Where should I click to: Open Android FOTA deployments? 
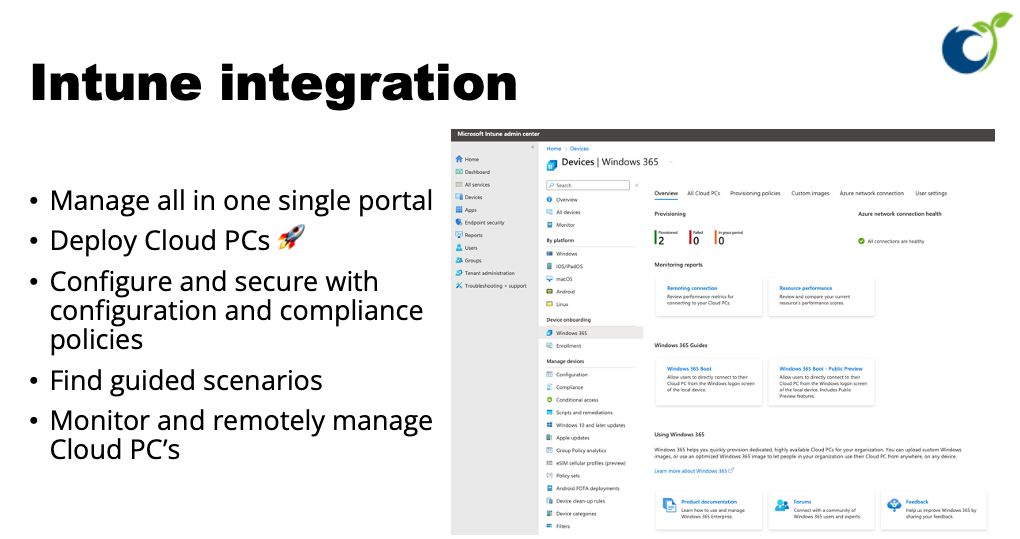[x=583, y=489]
